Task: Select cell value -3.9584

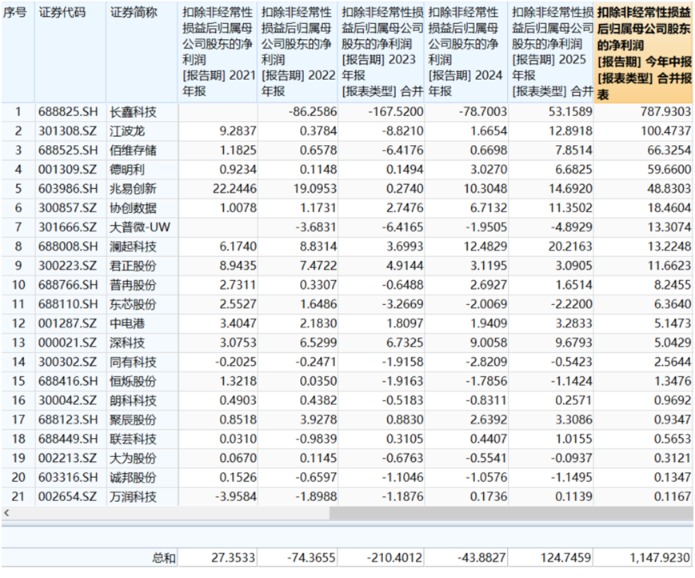Action: click(236, 497)
